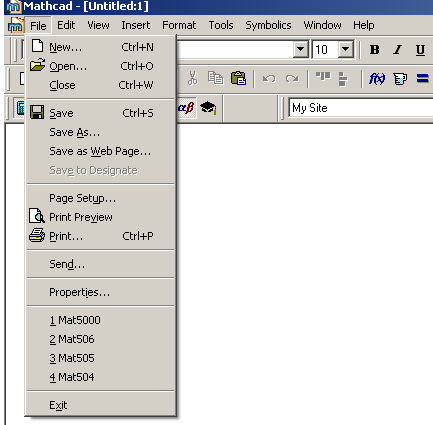Image resolution: width=433 pixels, height=425 pixels.
Task: Toggle Italic text formatting
Action: click(397, 50)
